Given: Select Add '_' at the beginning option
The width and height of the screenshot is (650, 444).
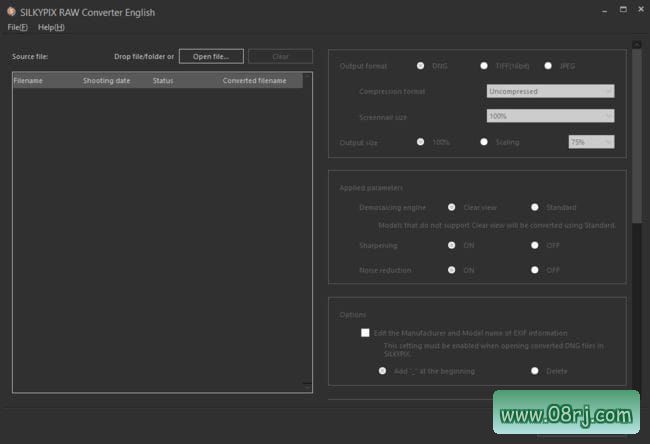Looking at the screenshot, I should click(382, 371).
